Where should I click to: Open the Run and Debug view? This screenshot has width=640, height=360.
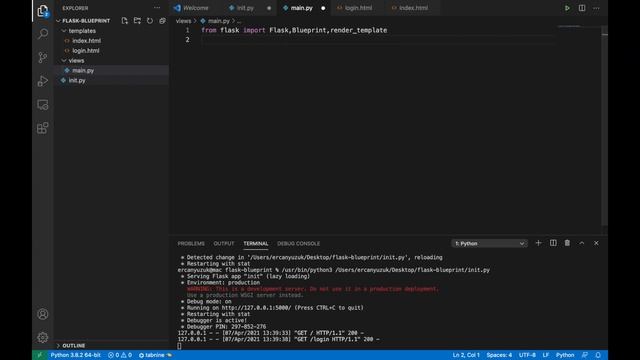pos(43,81)
